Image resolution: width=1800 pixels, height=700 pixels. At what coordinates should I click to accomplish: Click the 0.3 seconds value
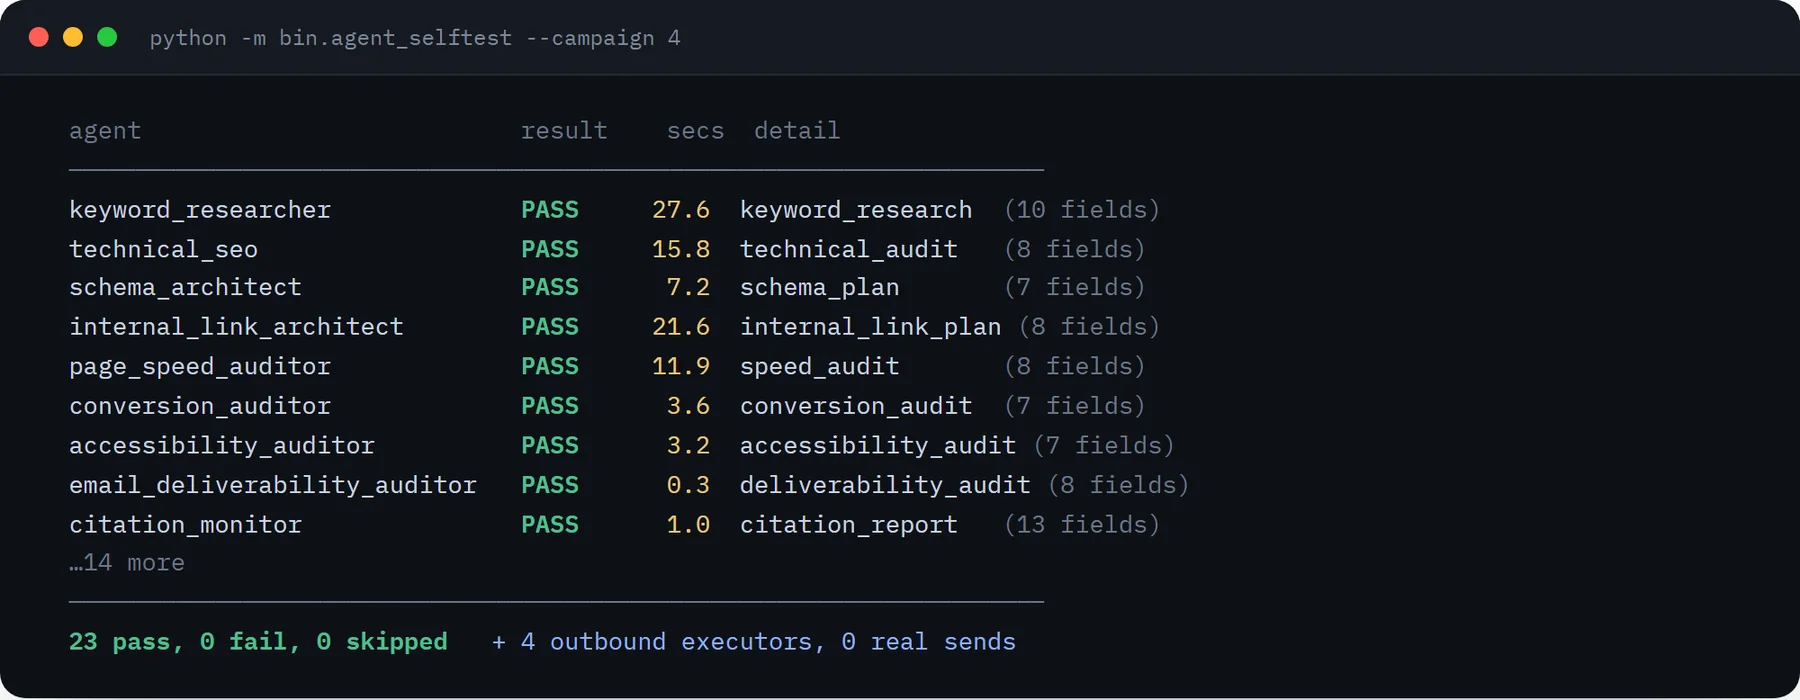coord(688,485)
